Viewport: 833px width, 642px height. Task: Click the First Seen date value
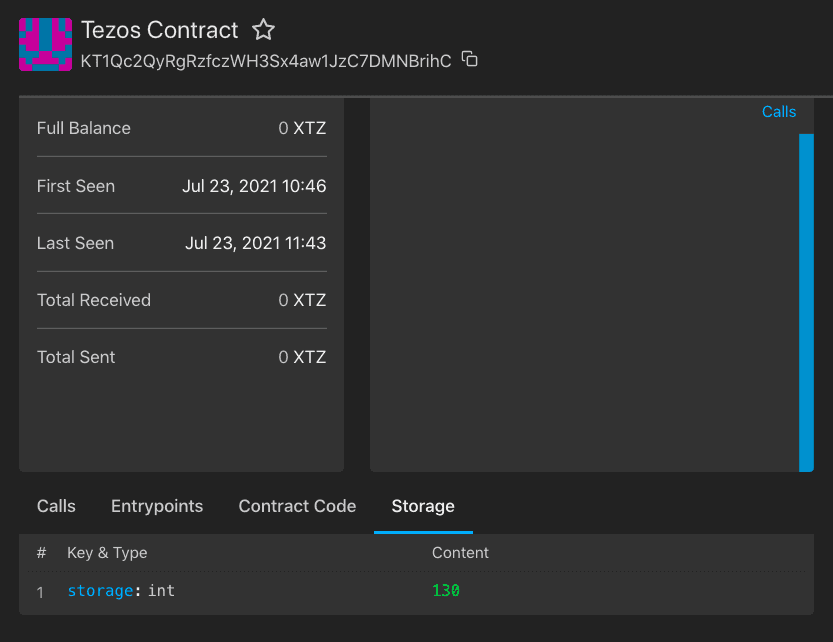[254, 186]
